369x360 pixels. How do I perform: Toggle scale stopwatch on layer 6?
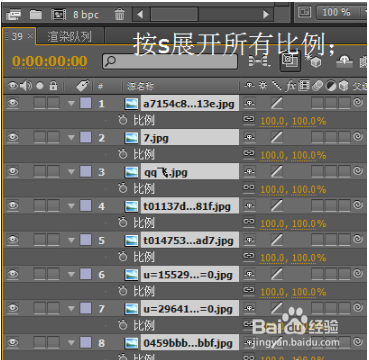[x=123, y=291]
